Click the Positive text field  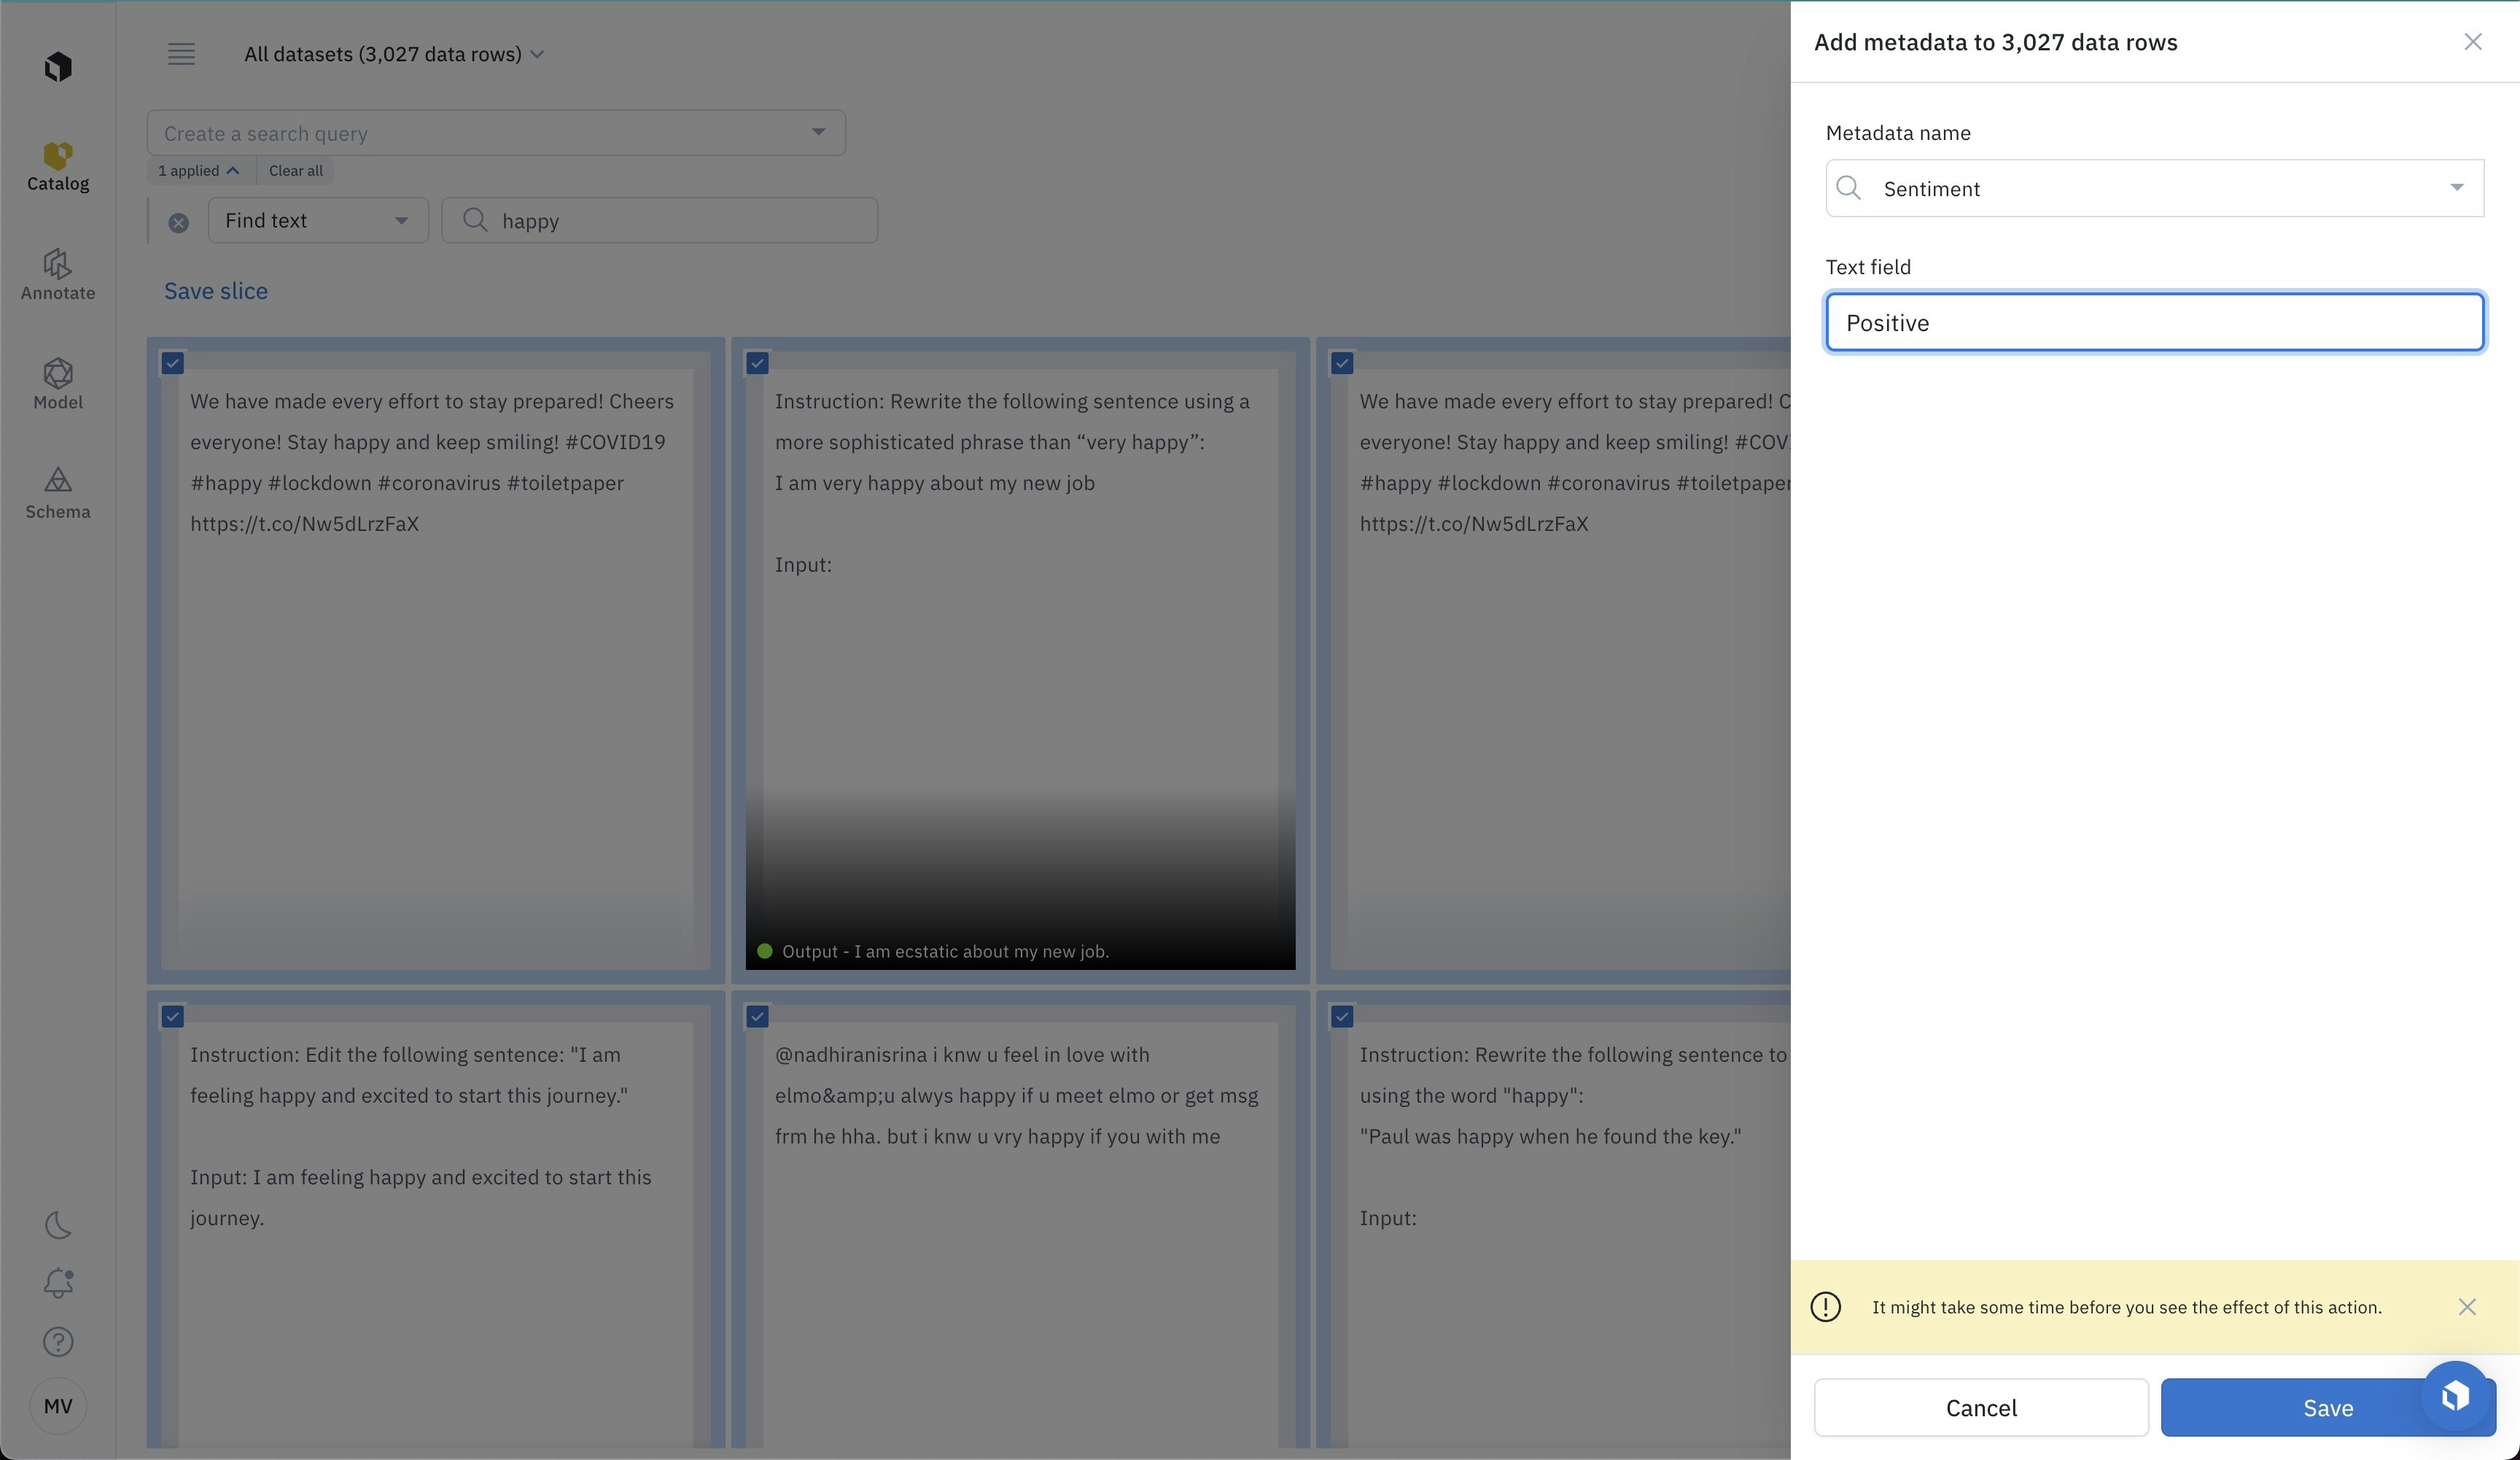(x=2154, y=323)
